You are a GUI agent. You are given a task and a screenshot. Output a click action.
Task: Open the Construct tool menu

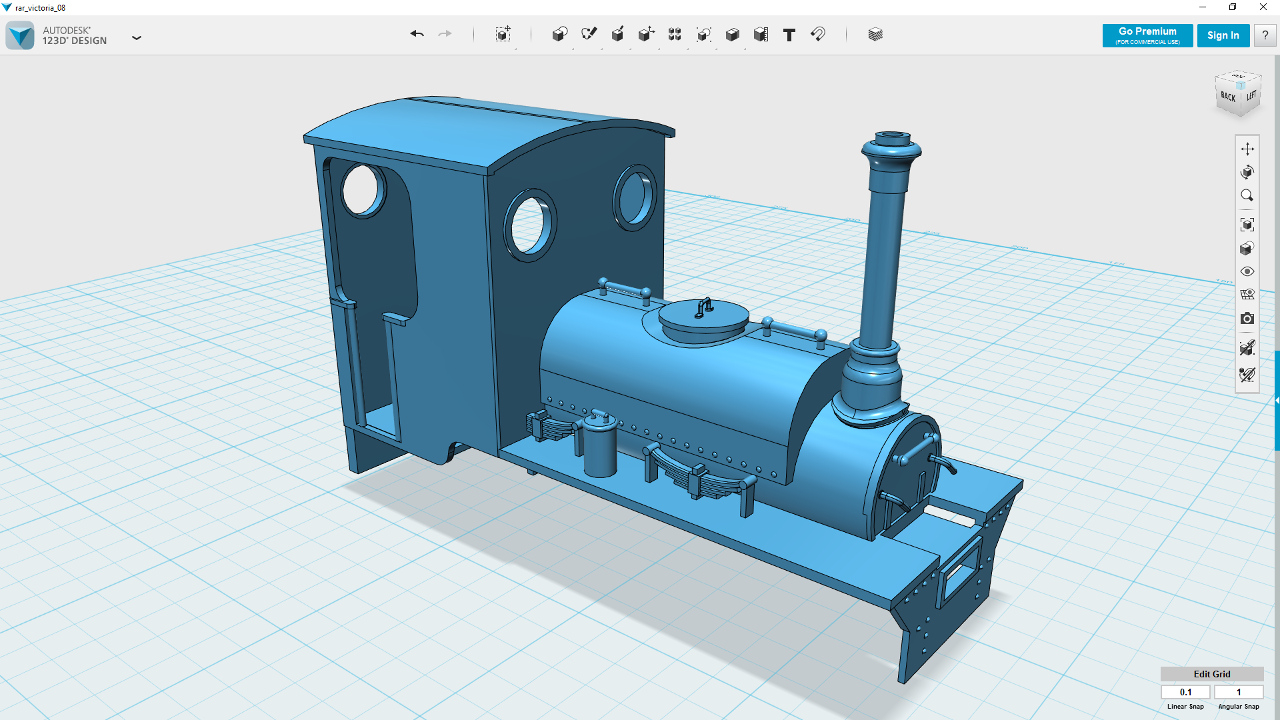point(618,34)
